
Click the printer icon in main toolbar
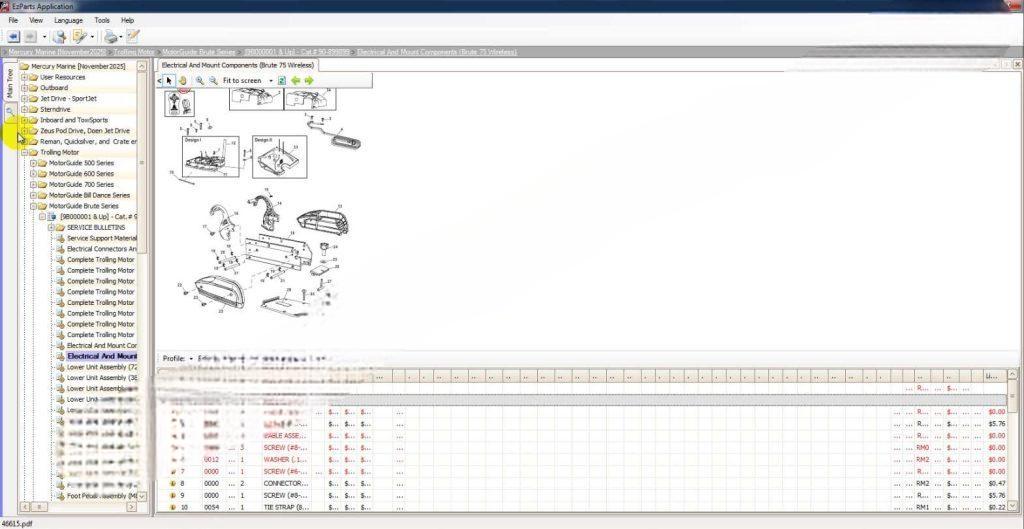tap(110, 36)
